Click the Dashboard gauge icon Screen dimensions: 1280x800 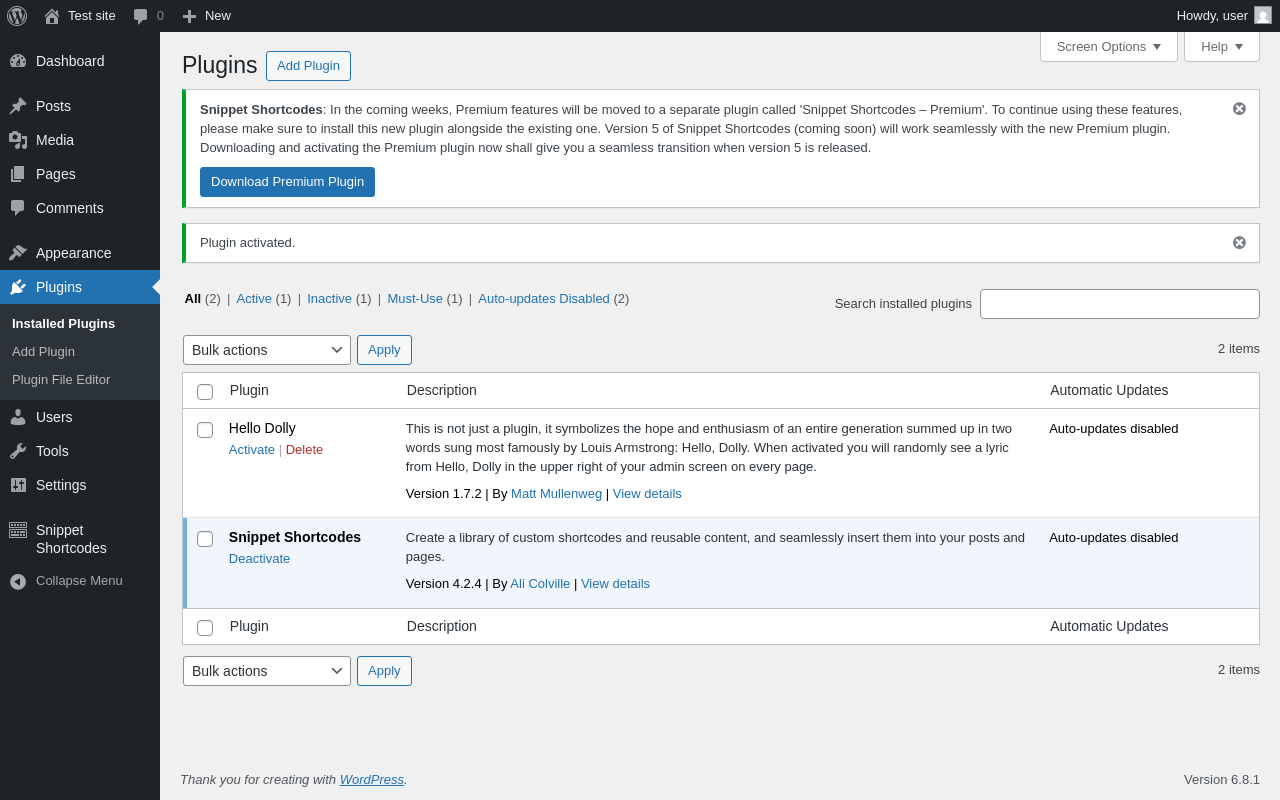pyautogui.click(x=18, y=61)
